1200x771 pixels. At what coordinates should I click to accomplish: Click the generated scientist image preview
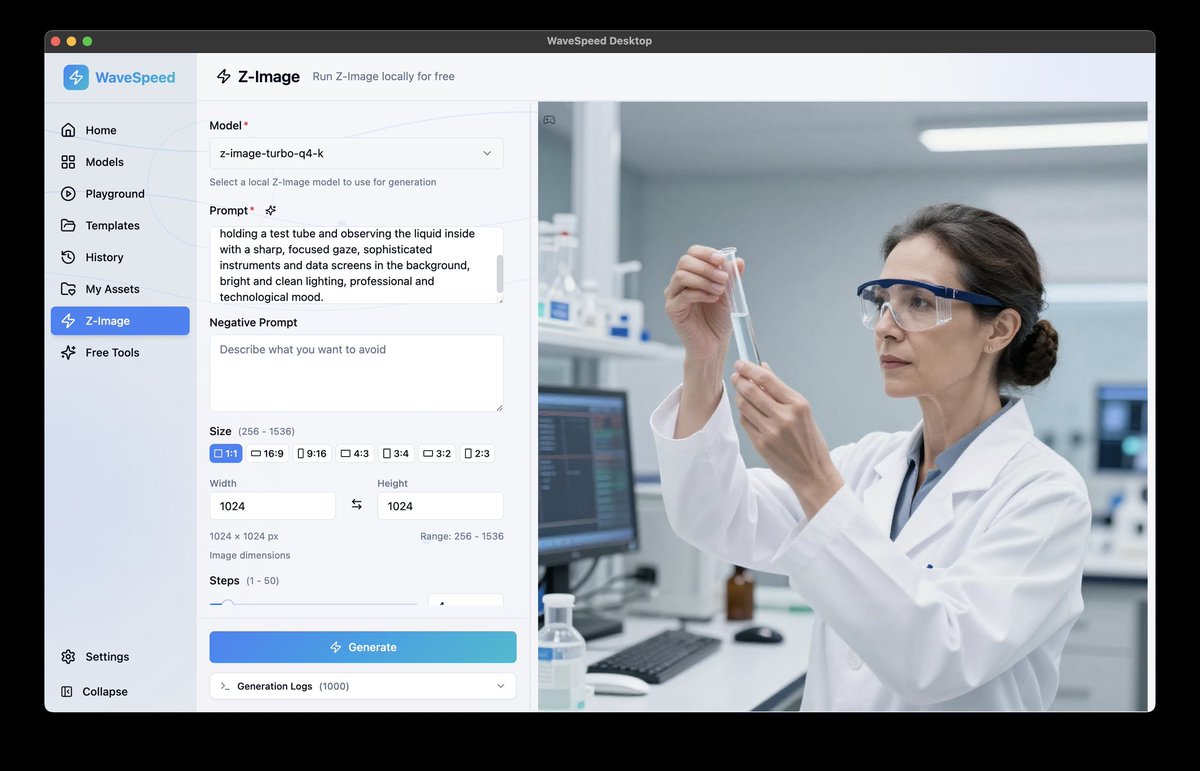[843, 406]
